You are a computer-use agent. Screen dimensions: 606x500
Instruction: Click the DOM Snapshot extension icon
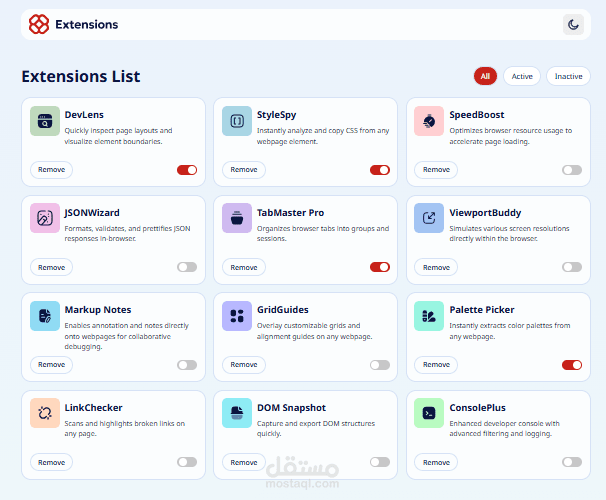(x=237, y=413)
